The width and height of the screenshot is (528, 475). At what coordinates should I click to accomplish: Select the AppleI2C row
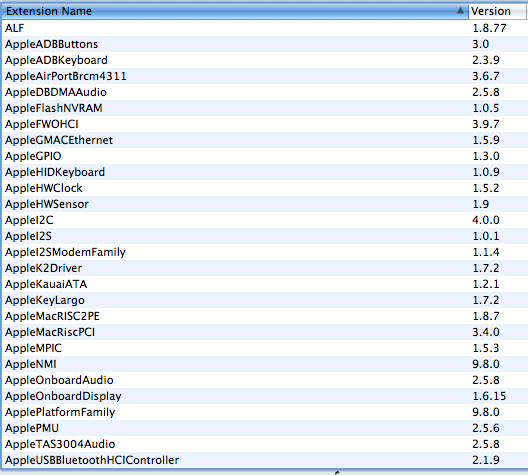pos(265,220)
